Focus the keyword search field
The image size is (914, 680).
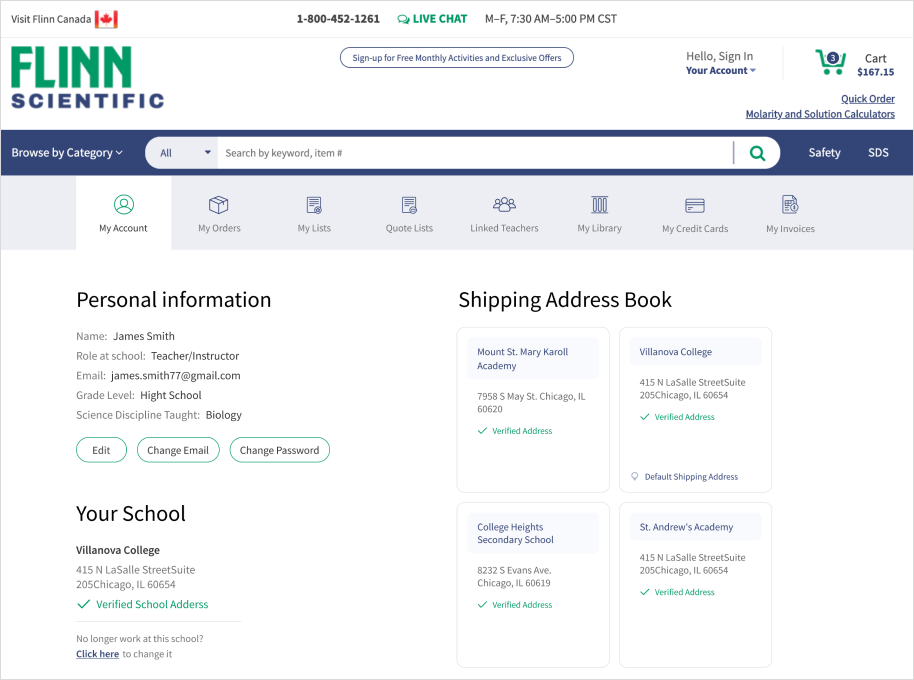pos(475,153)
